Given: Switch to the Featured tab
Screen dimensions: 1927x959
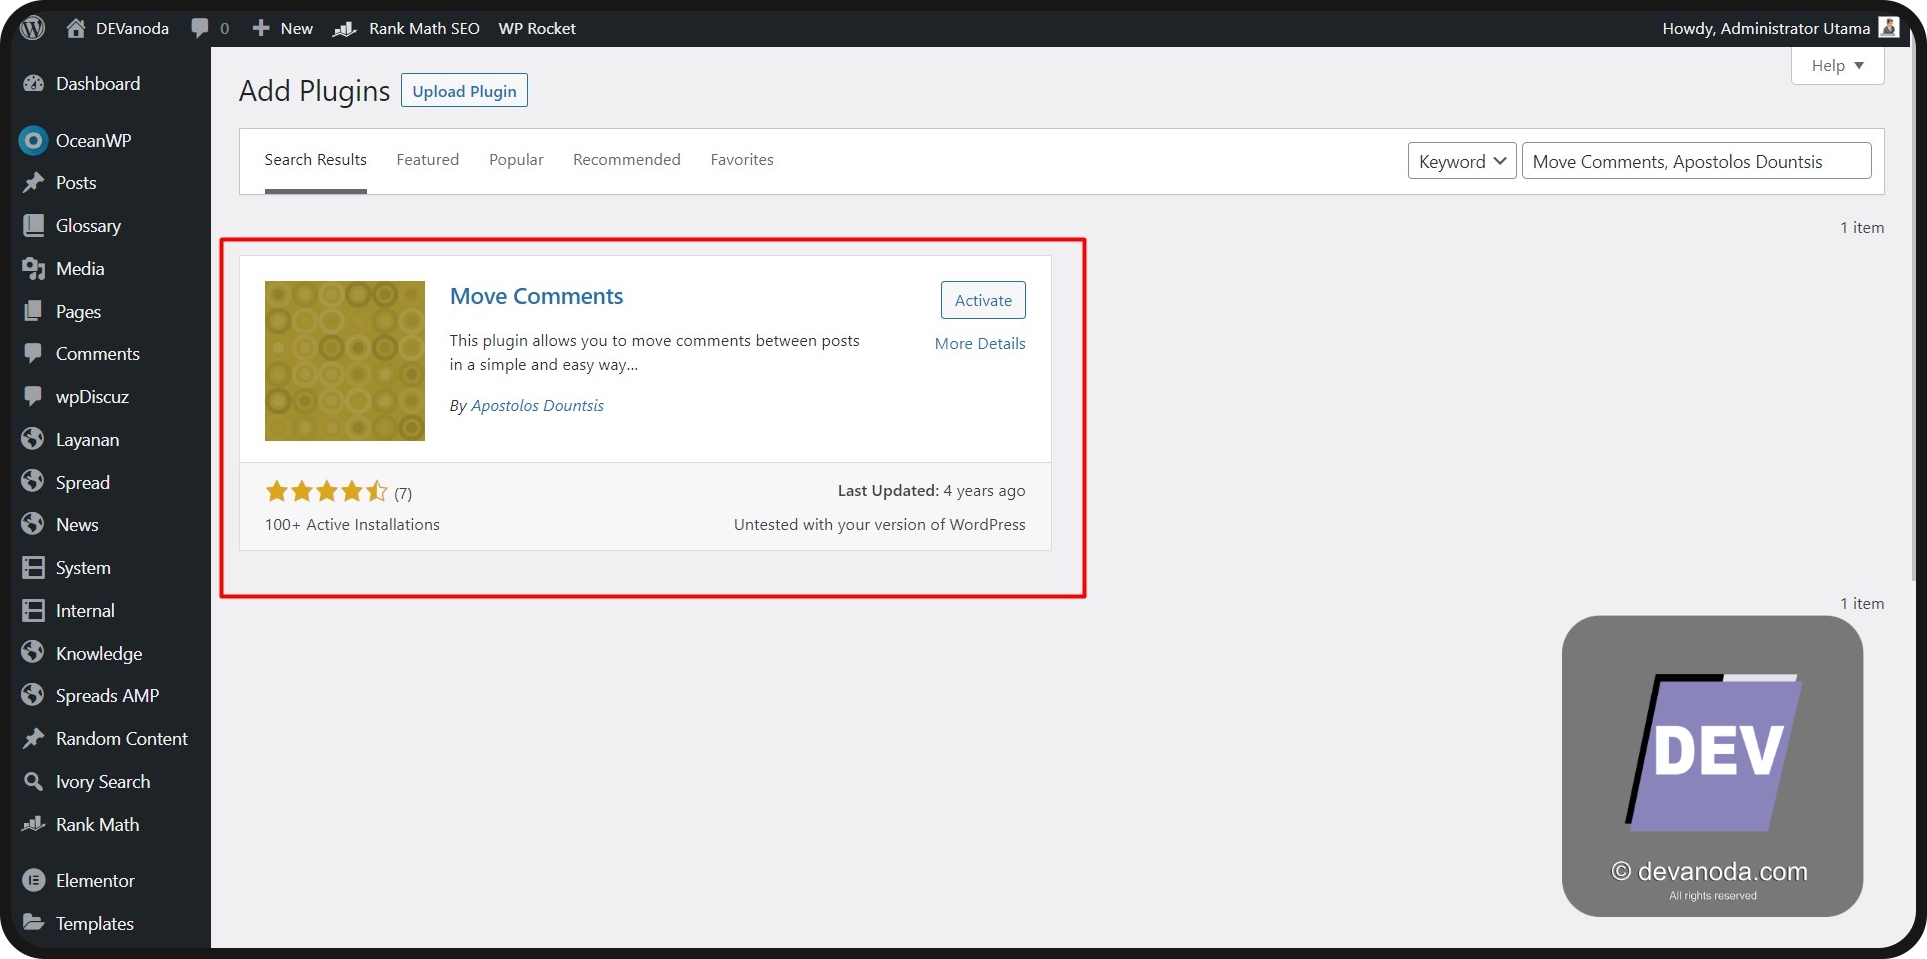Looking at the screenshot, I should click(x=427, y=160).
